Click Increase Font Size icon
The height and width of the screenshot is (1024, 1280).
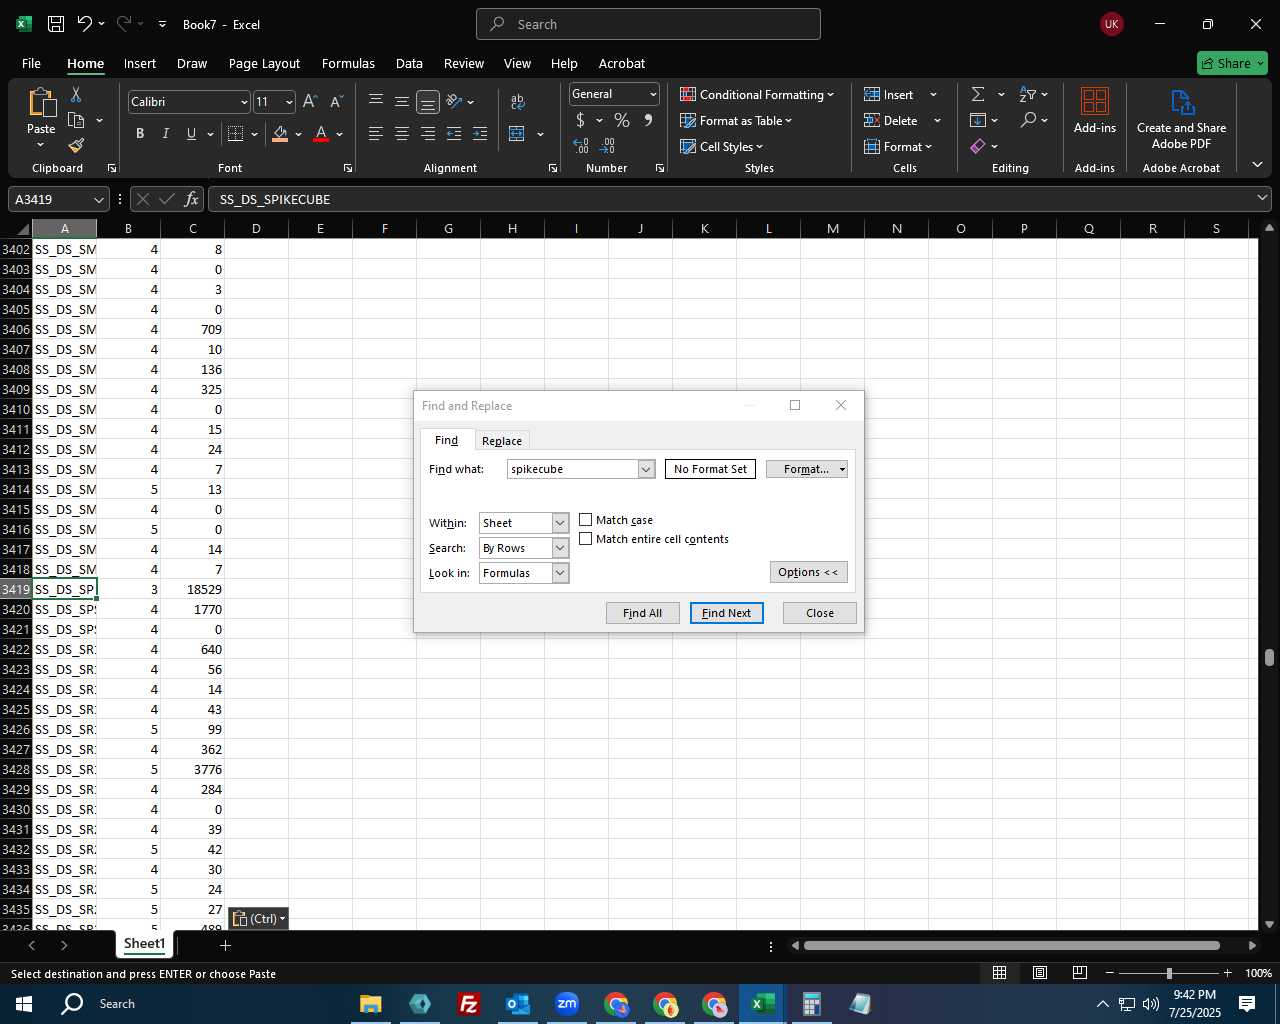[310, 102]
